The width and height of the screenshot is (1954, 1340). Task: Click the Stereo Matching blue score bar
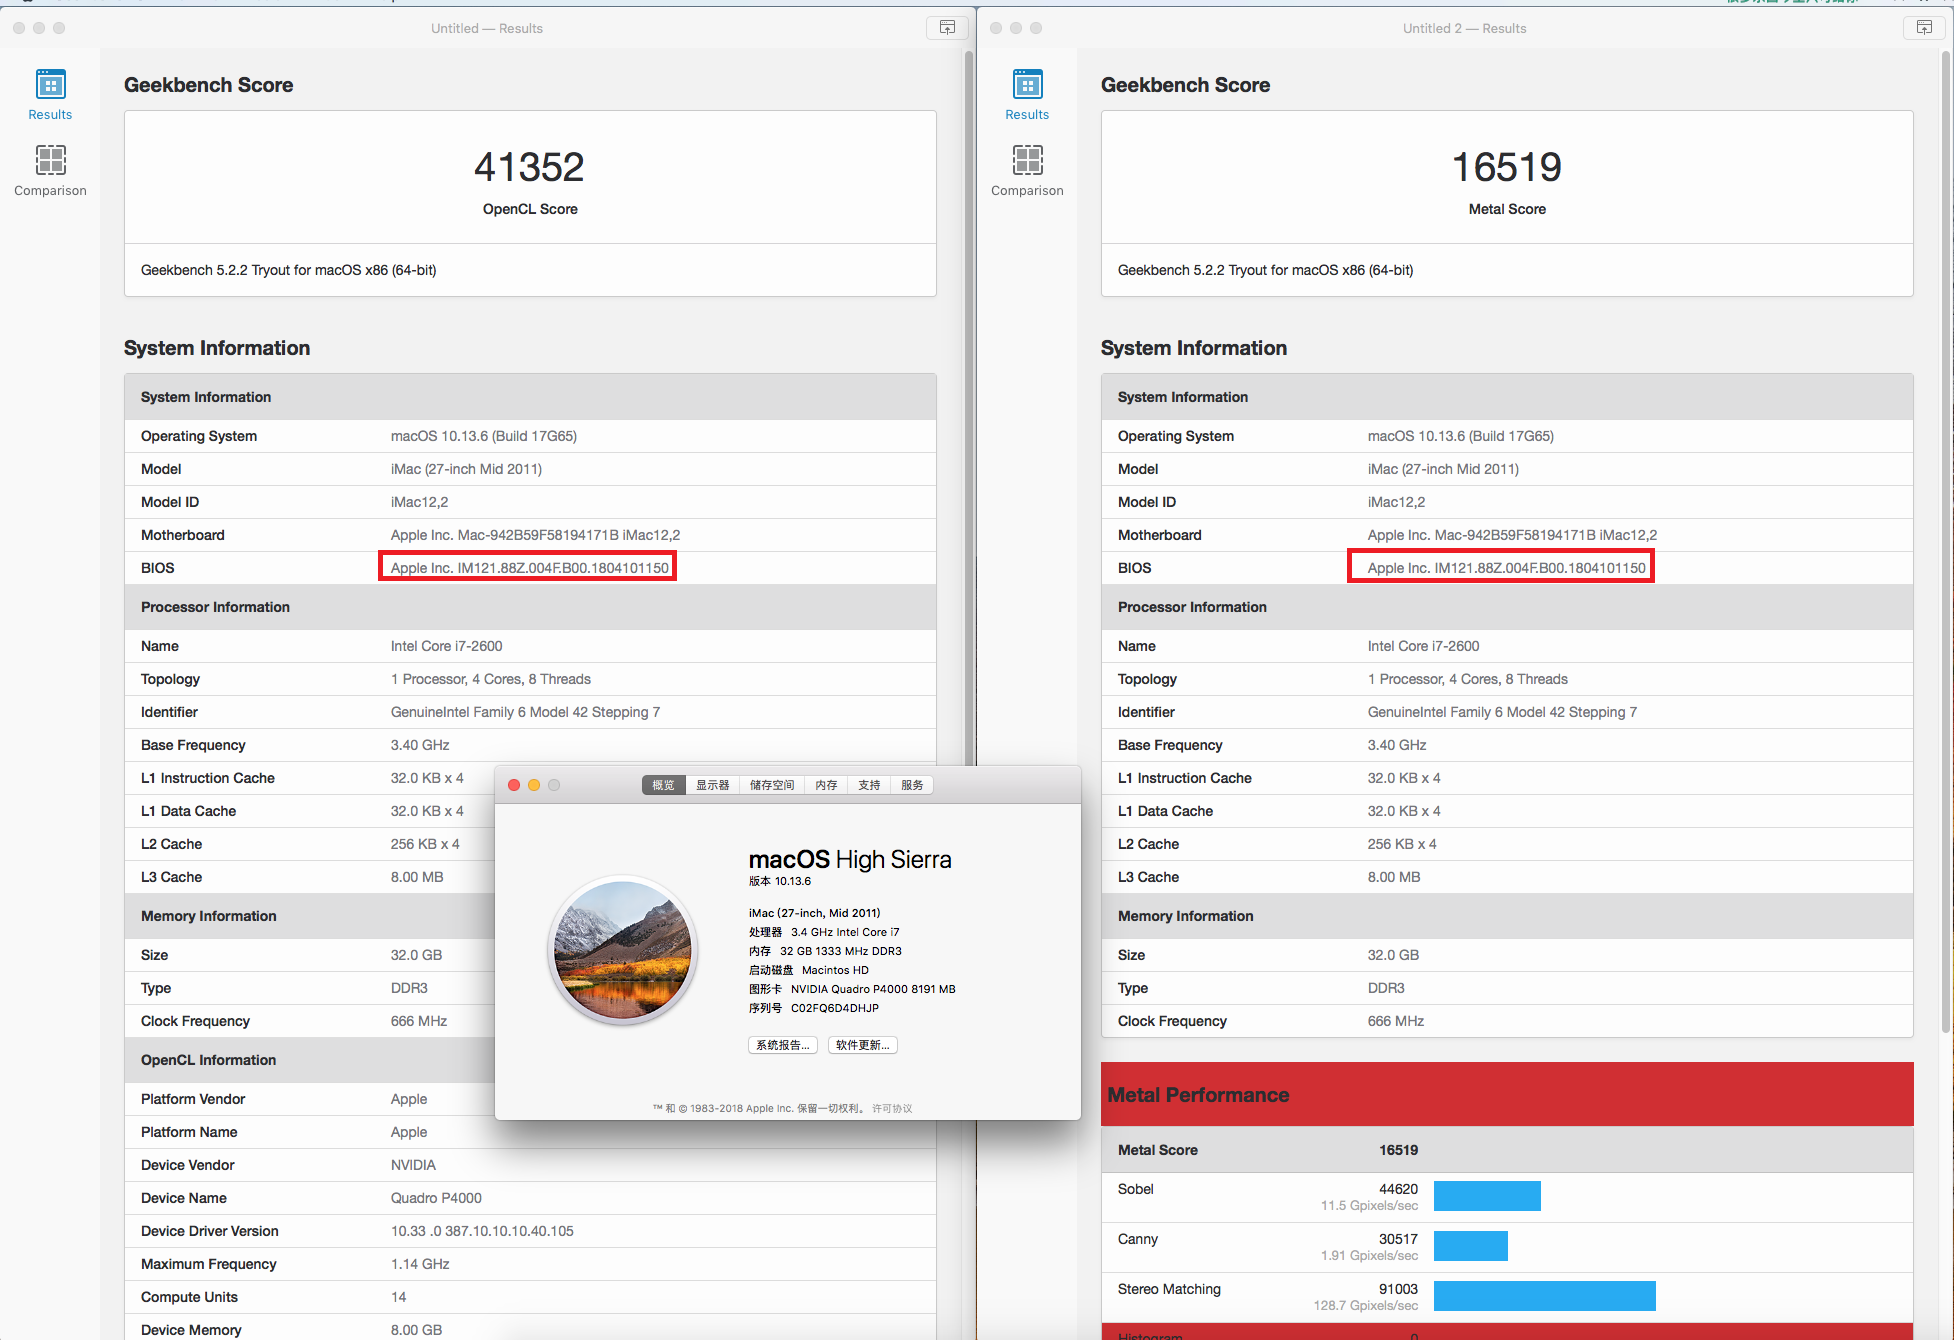[x=1544, y=1296]
